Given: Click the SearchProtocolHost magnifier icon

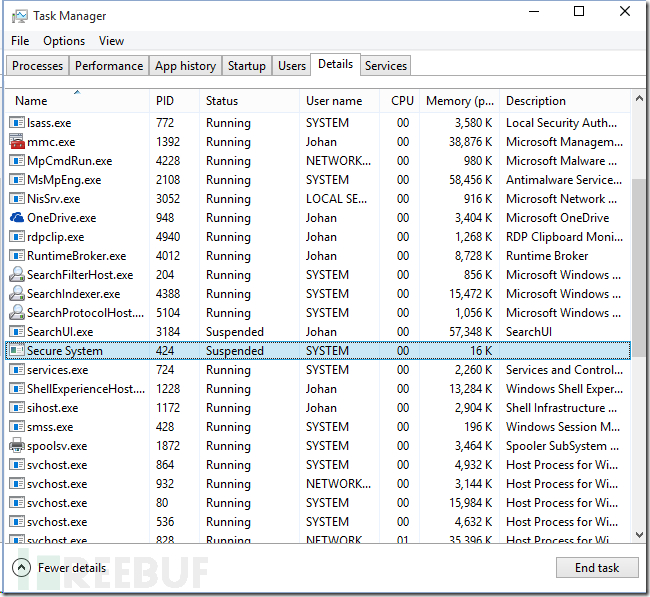Looking at the screenshot, I should pos(17,313).
